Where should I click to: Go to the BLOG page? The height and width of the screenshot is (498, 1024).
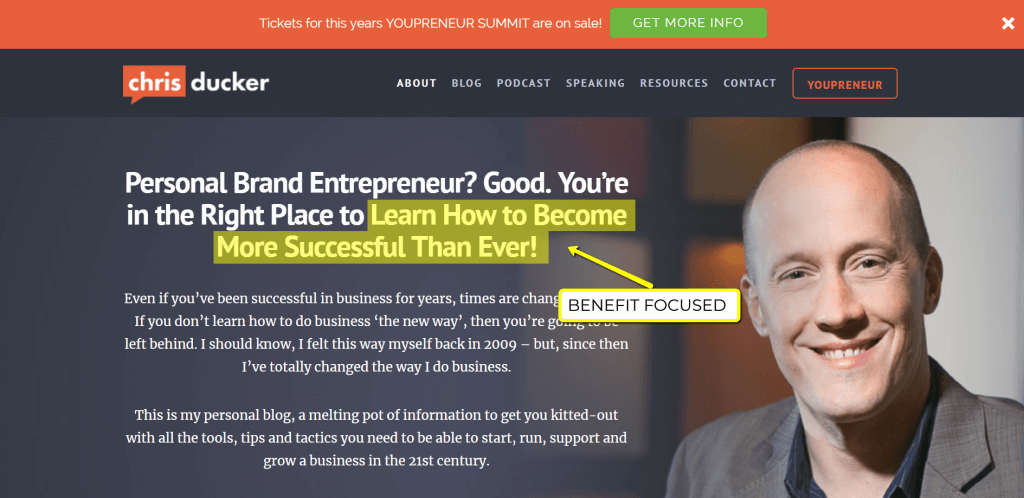466,83
